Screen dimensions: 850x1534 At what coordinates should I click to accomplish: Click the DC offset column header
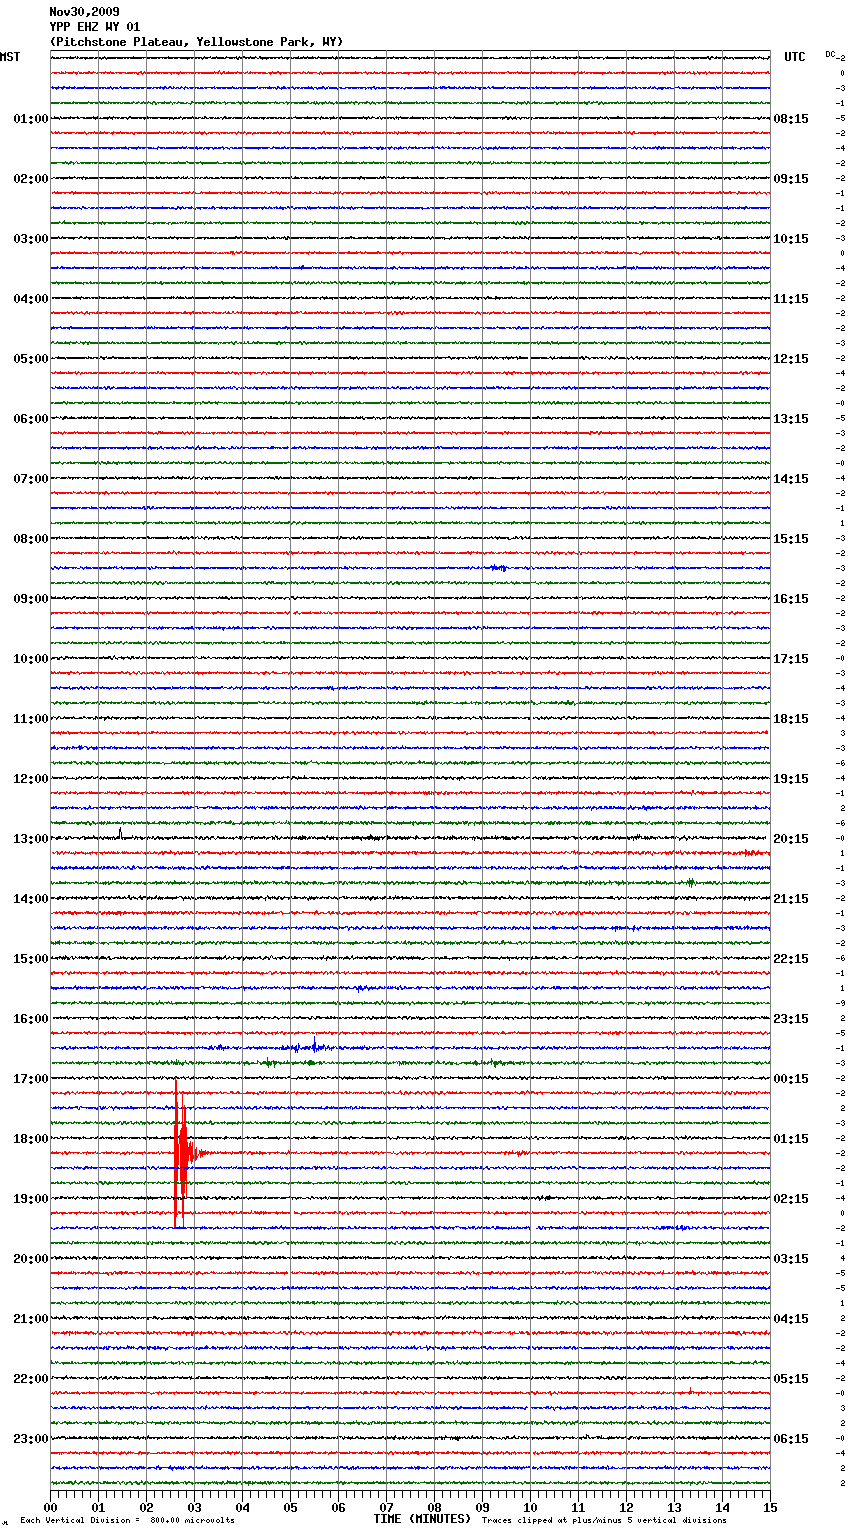(x=830, y=54)
